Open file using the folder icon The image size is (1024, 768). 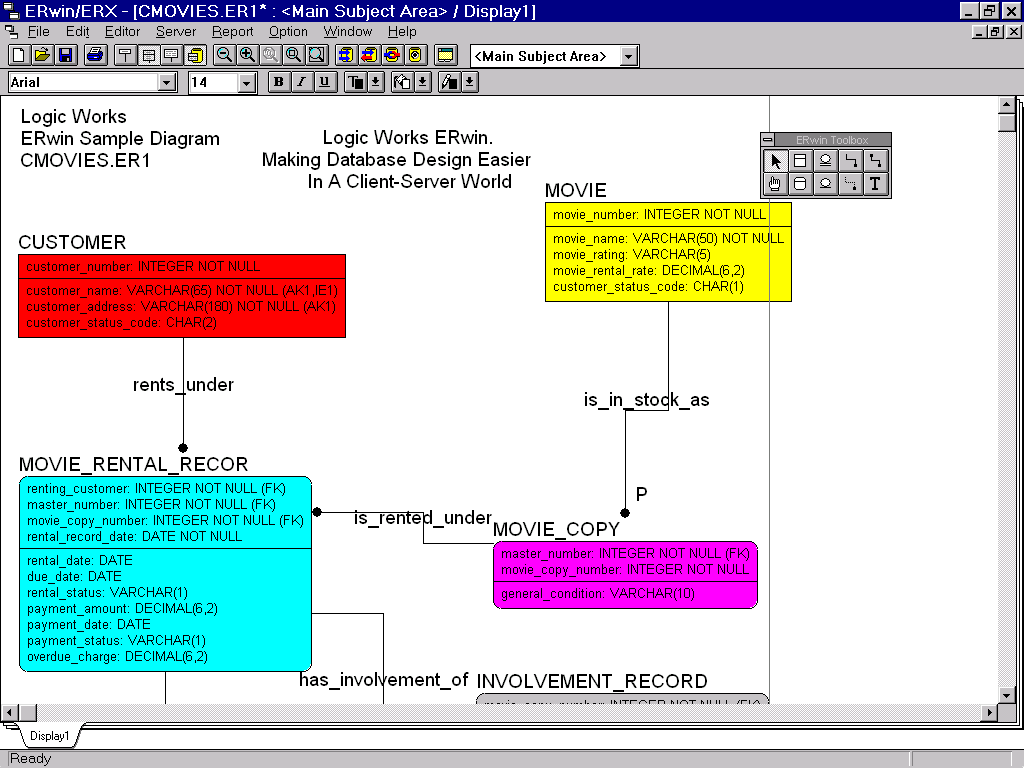click(x=42, y=55)
